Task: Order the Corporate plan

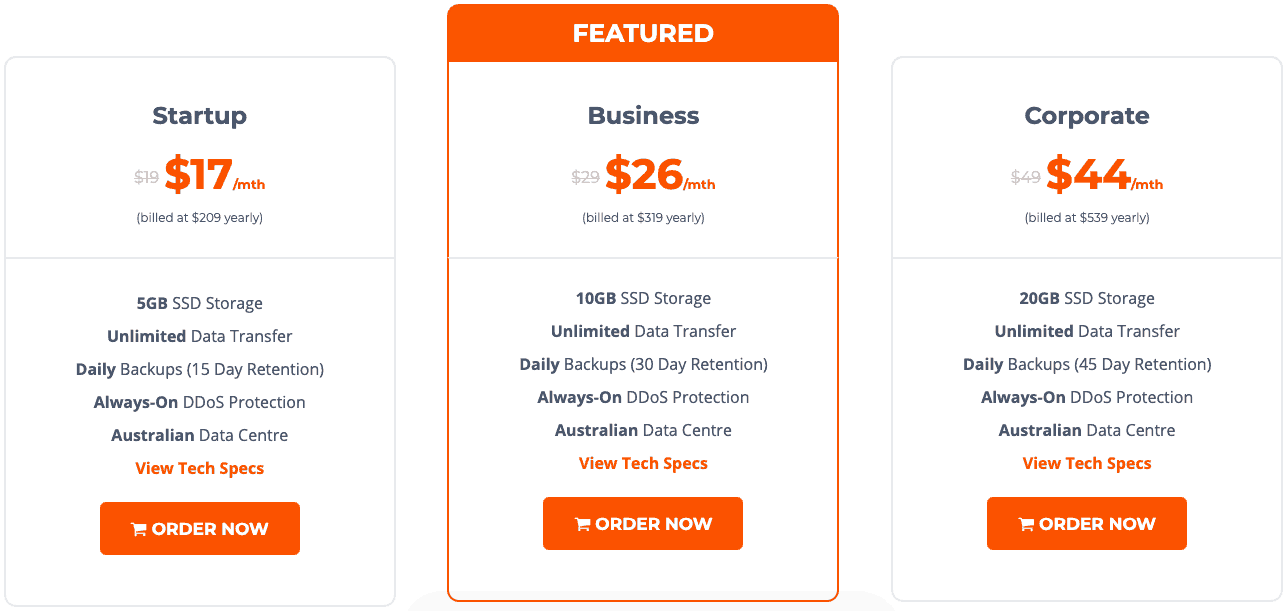Action: [x=1087, y=523]
